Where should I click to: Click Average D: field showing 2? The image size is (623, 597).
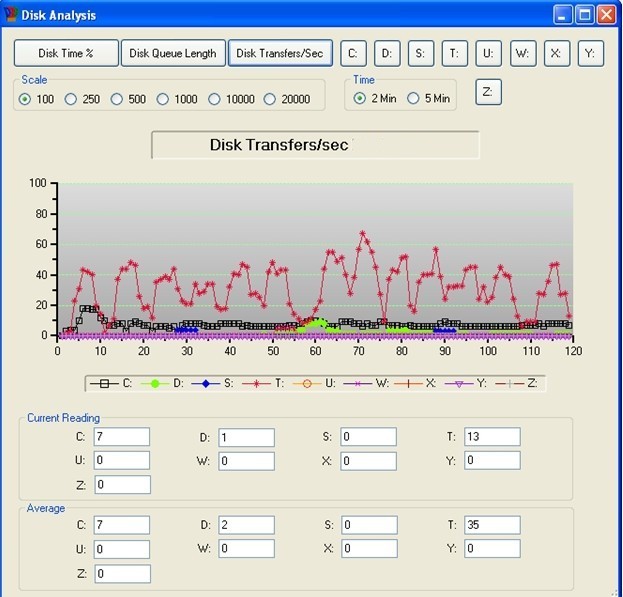[x=246, y=525]
